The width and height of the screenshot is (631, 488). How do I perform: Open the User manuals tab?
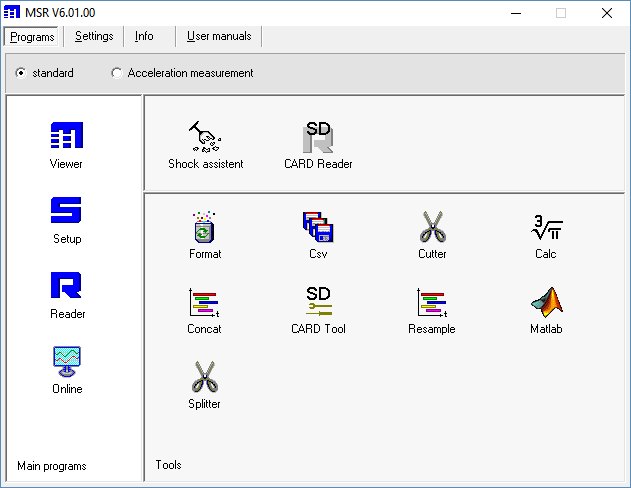coord(219,36)
